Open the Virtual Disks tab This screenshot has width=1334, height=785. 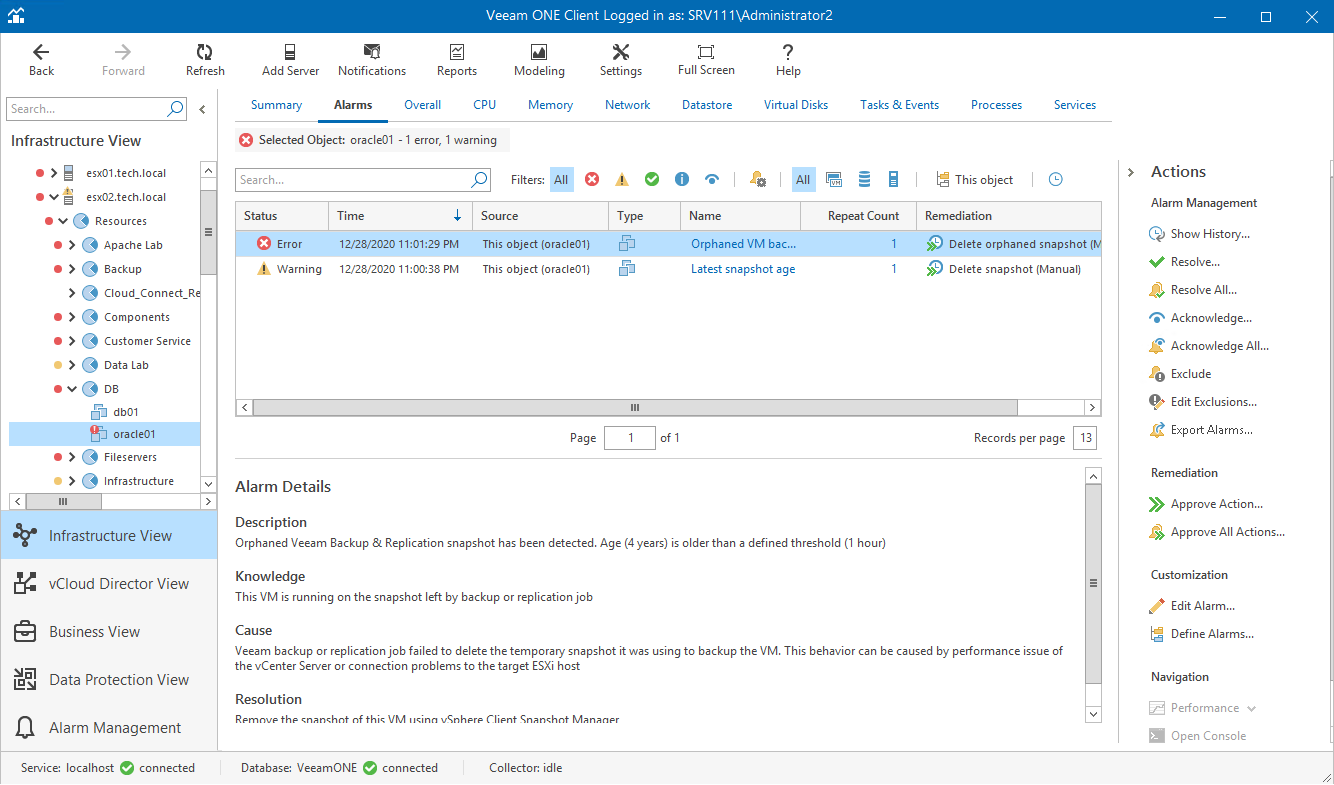coord(796,105)
